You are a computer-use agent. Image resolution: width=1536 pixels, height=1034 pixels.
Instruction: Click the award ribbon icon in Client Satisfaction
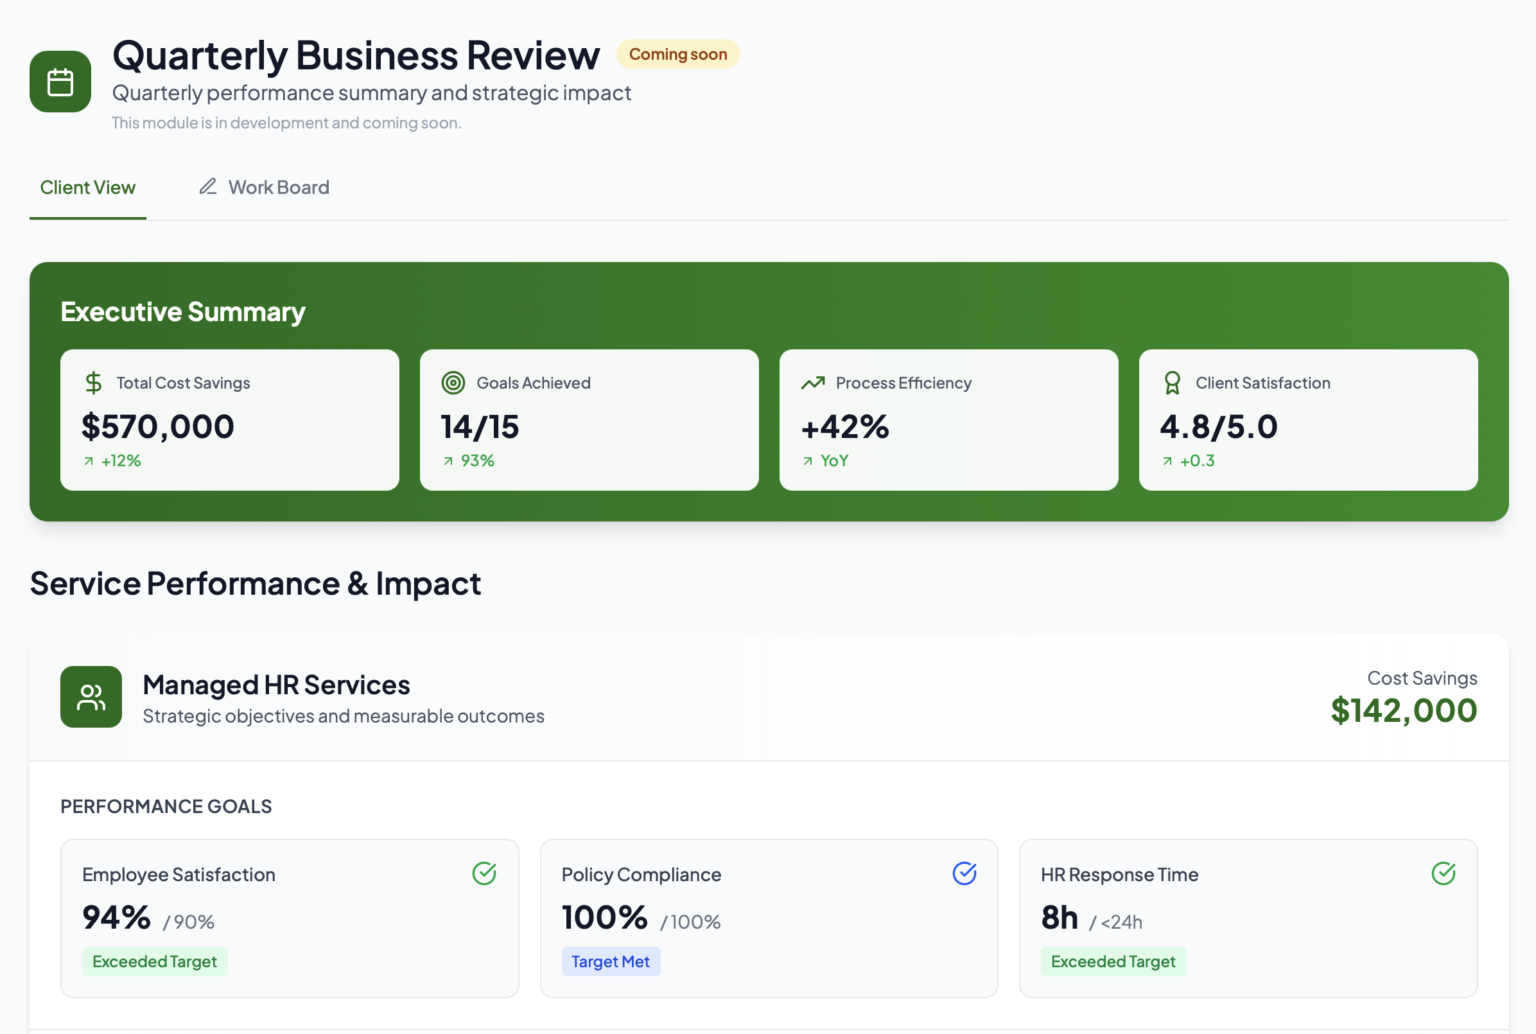pyautogui.click(x=1172, y=383)
